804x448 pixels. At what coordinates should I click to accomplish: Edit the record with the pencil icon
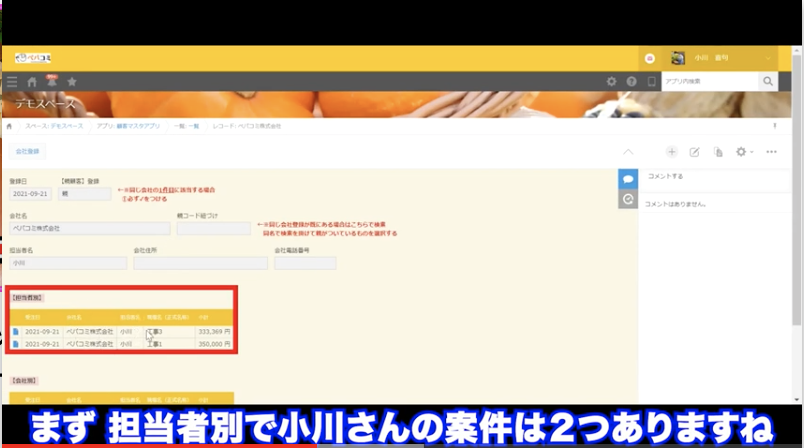(695, 152)
